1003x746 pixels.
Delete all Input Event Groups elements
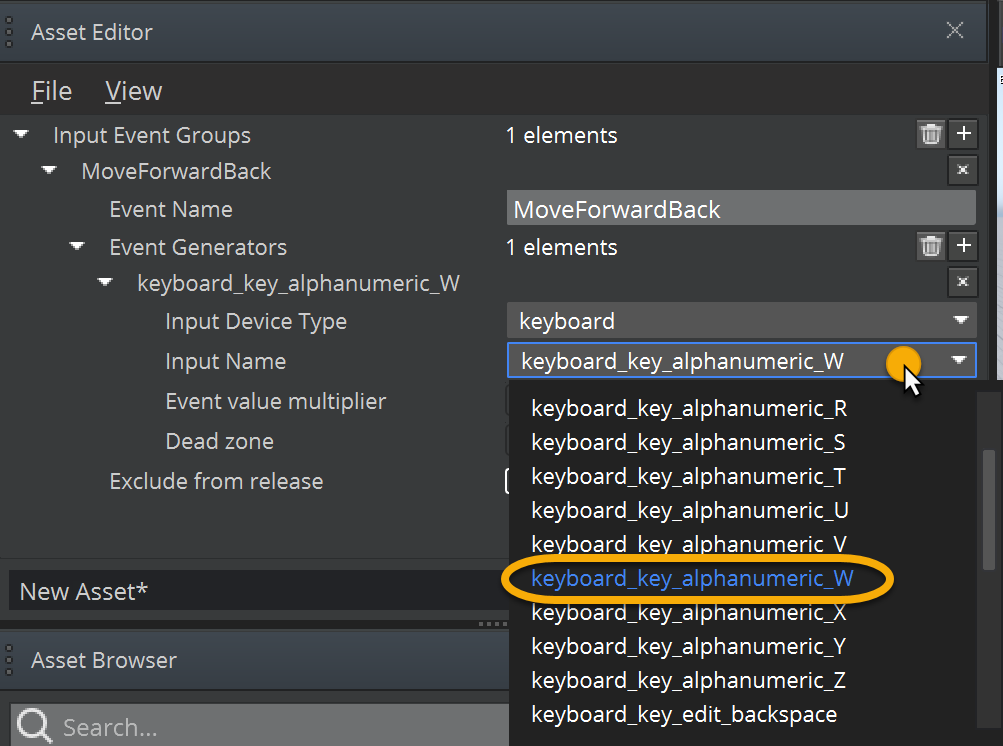pos(930,134)
